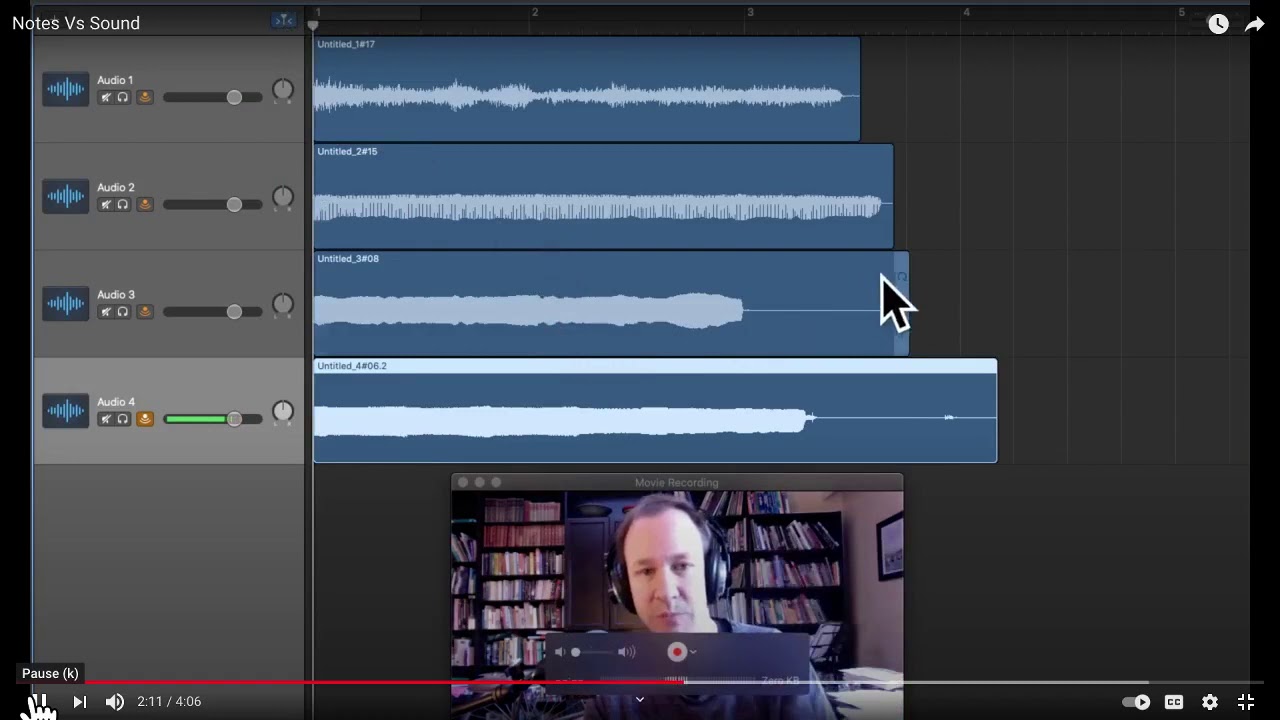Click the 2:11 / 4:06 time display
Viewport: 1280px width, 720px height.
pyautogui.click(x=169, y=702)
